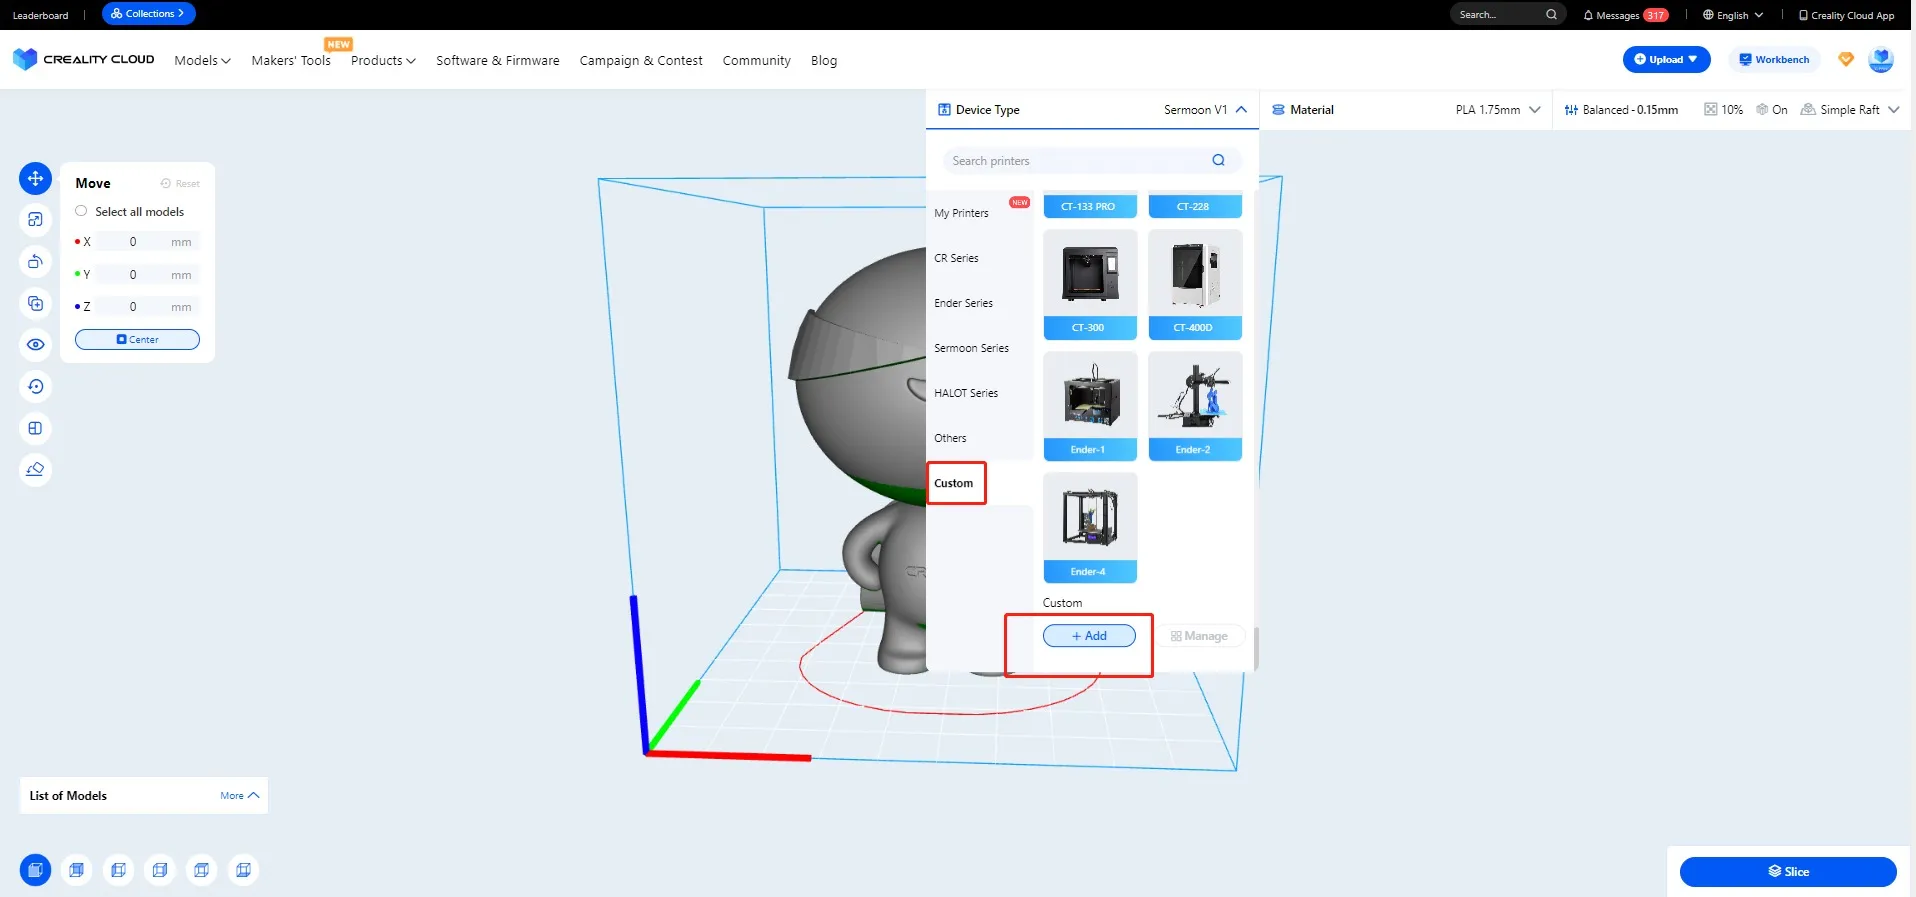This screenshot has width=1916, height=897.
Task: Expand the List of Models More chevron
Action: (253, 796)
